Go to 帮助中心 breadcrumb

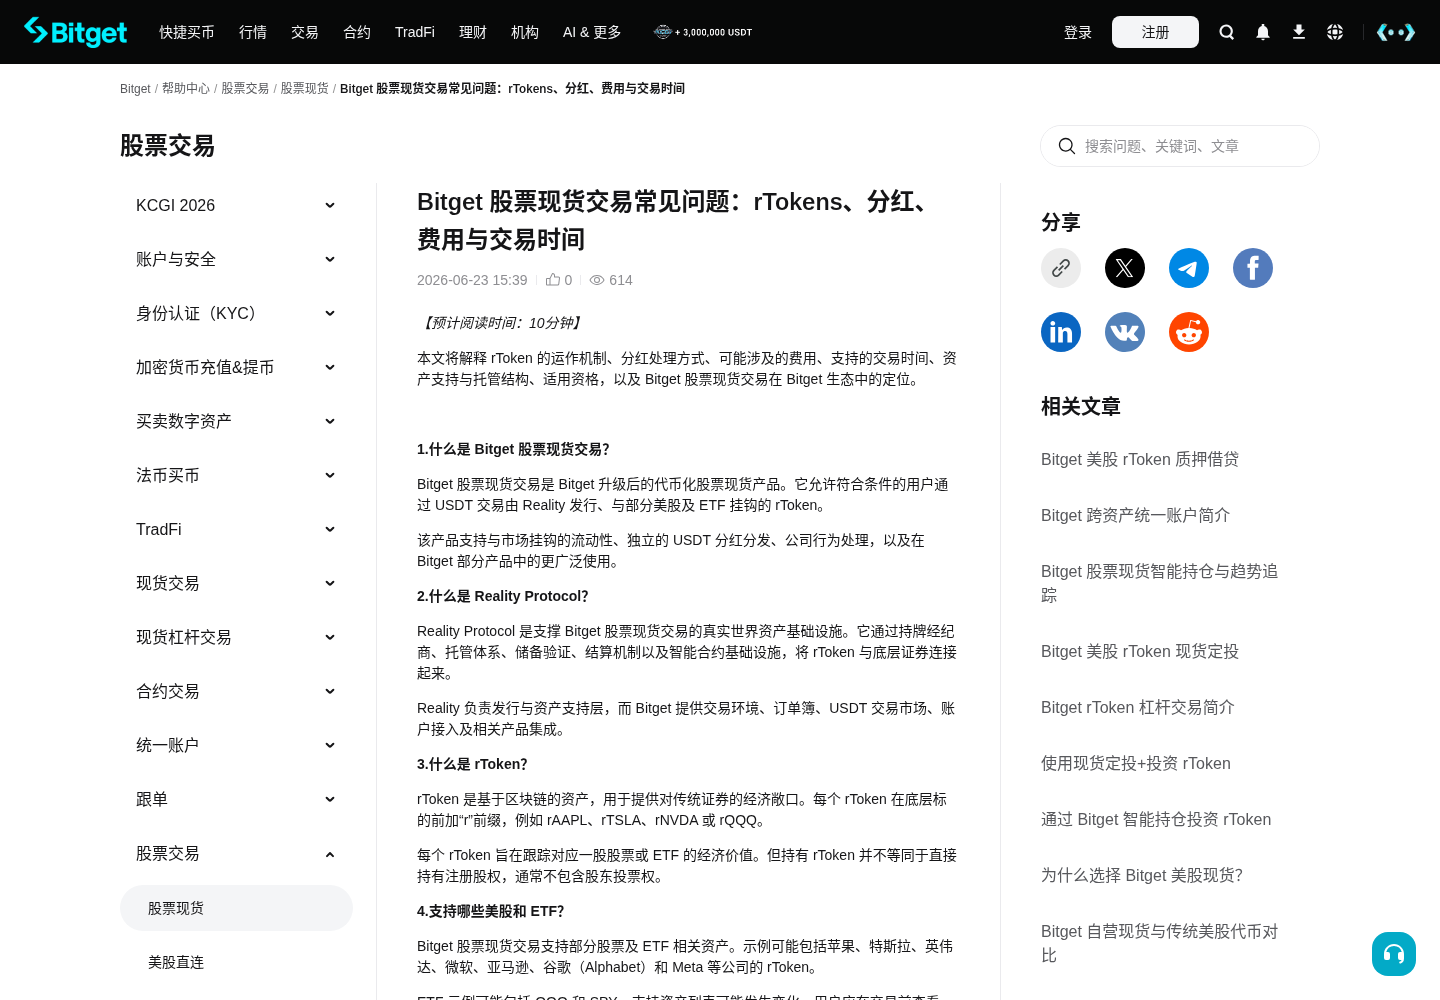[x=186, y=89]
